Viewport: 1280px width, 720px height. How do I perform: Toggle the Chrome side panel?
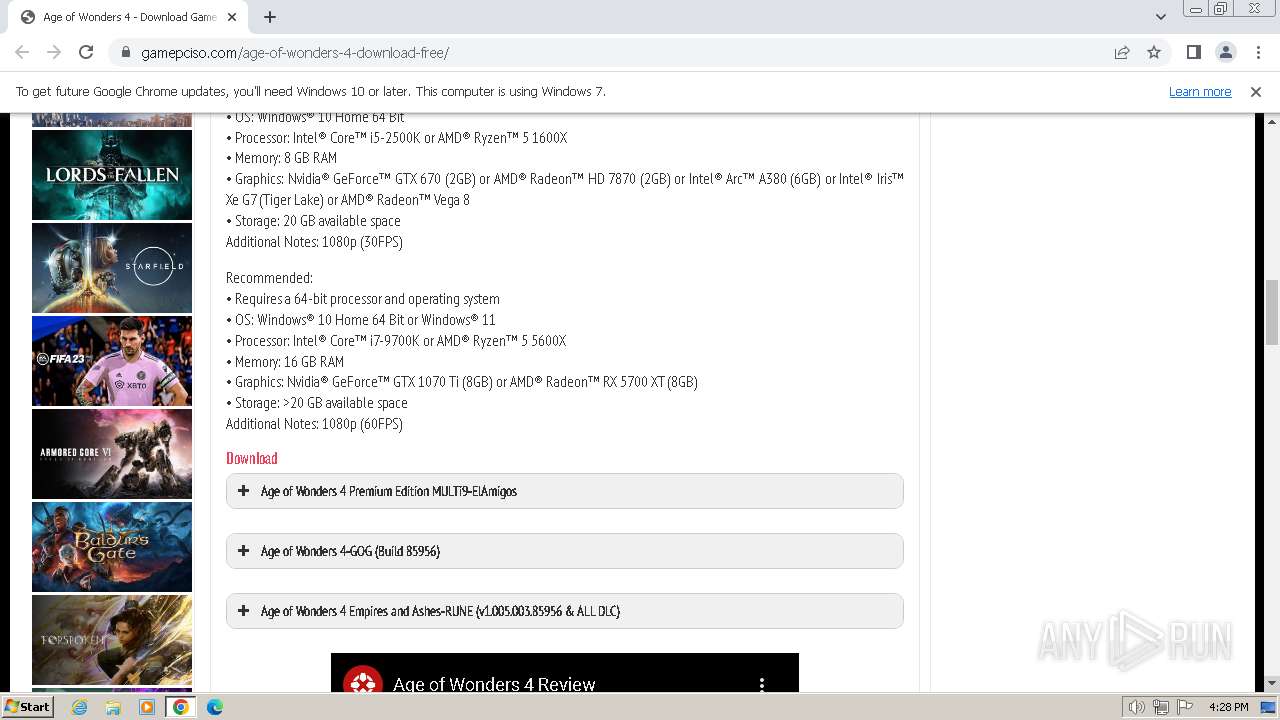1193,52
